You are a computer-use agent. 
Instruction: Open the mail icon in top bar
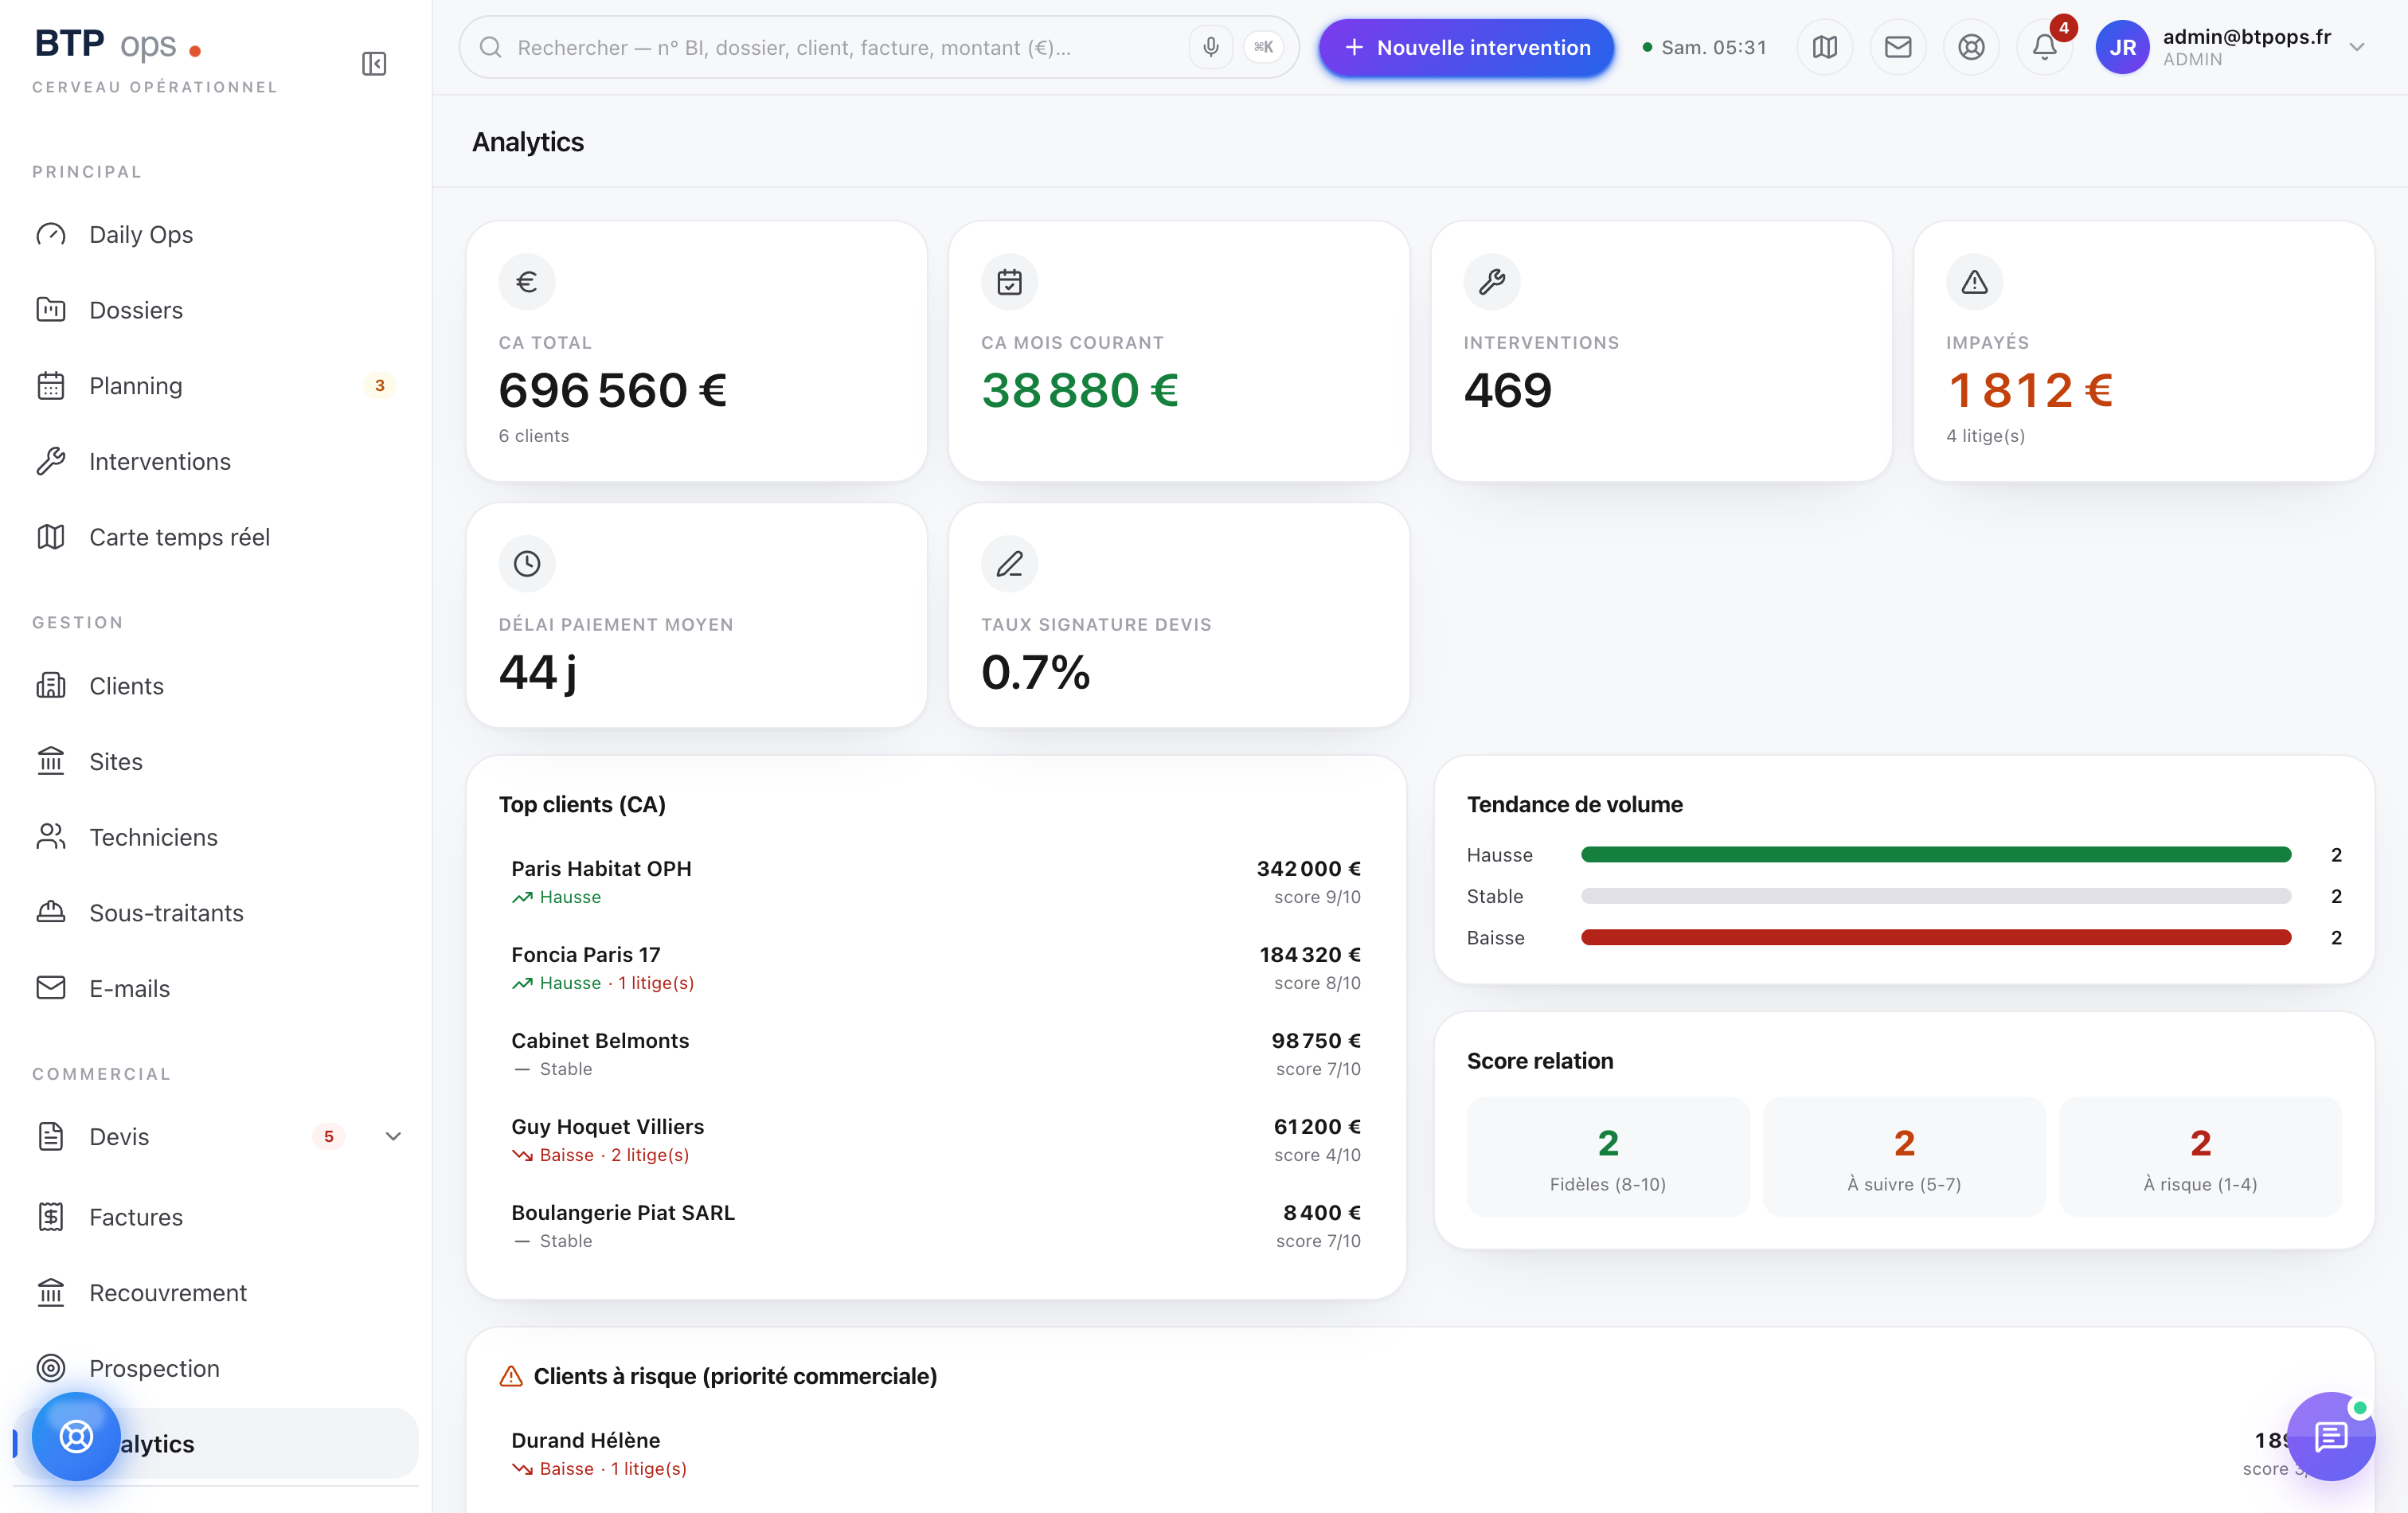1898,47
